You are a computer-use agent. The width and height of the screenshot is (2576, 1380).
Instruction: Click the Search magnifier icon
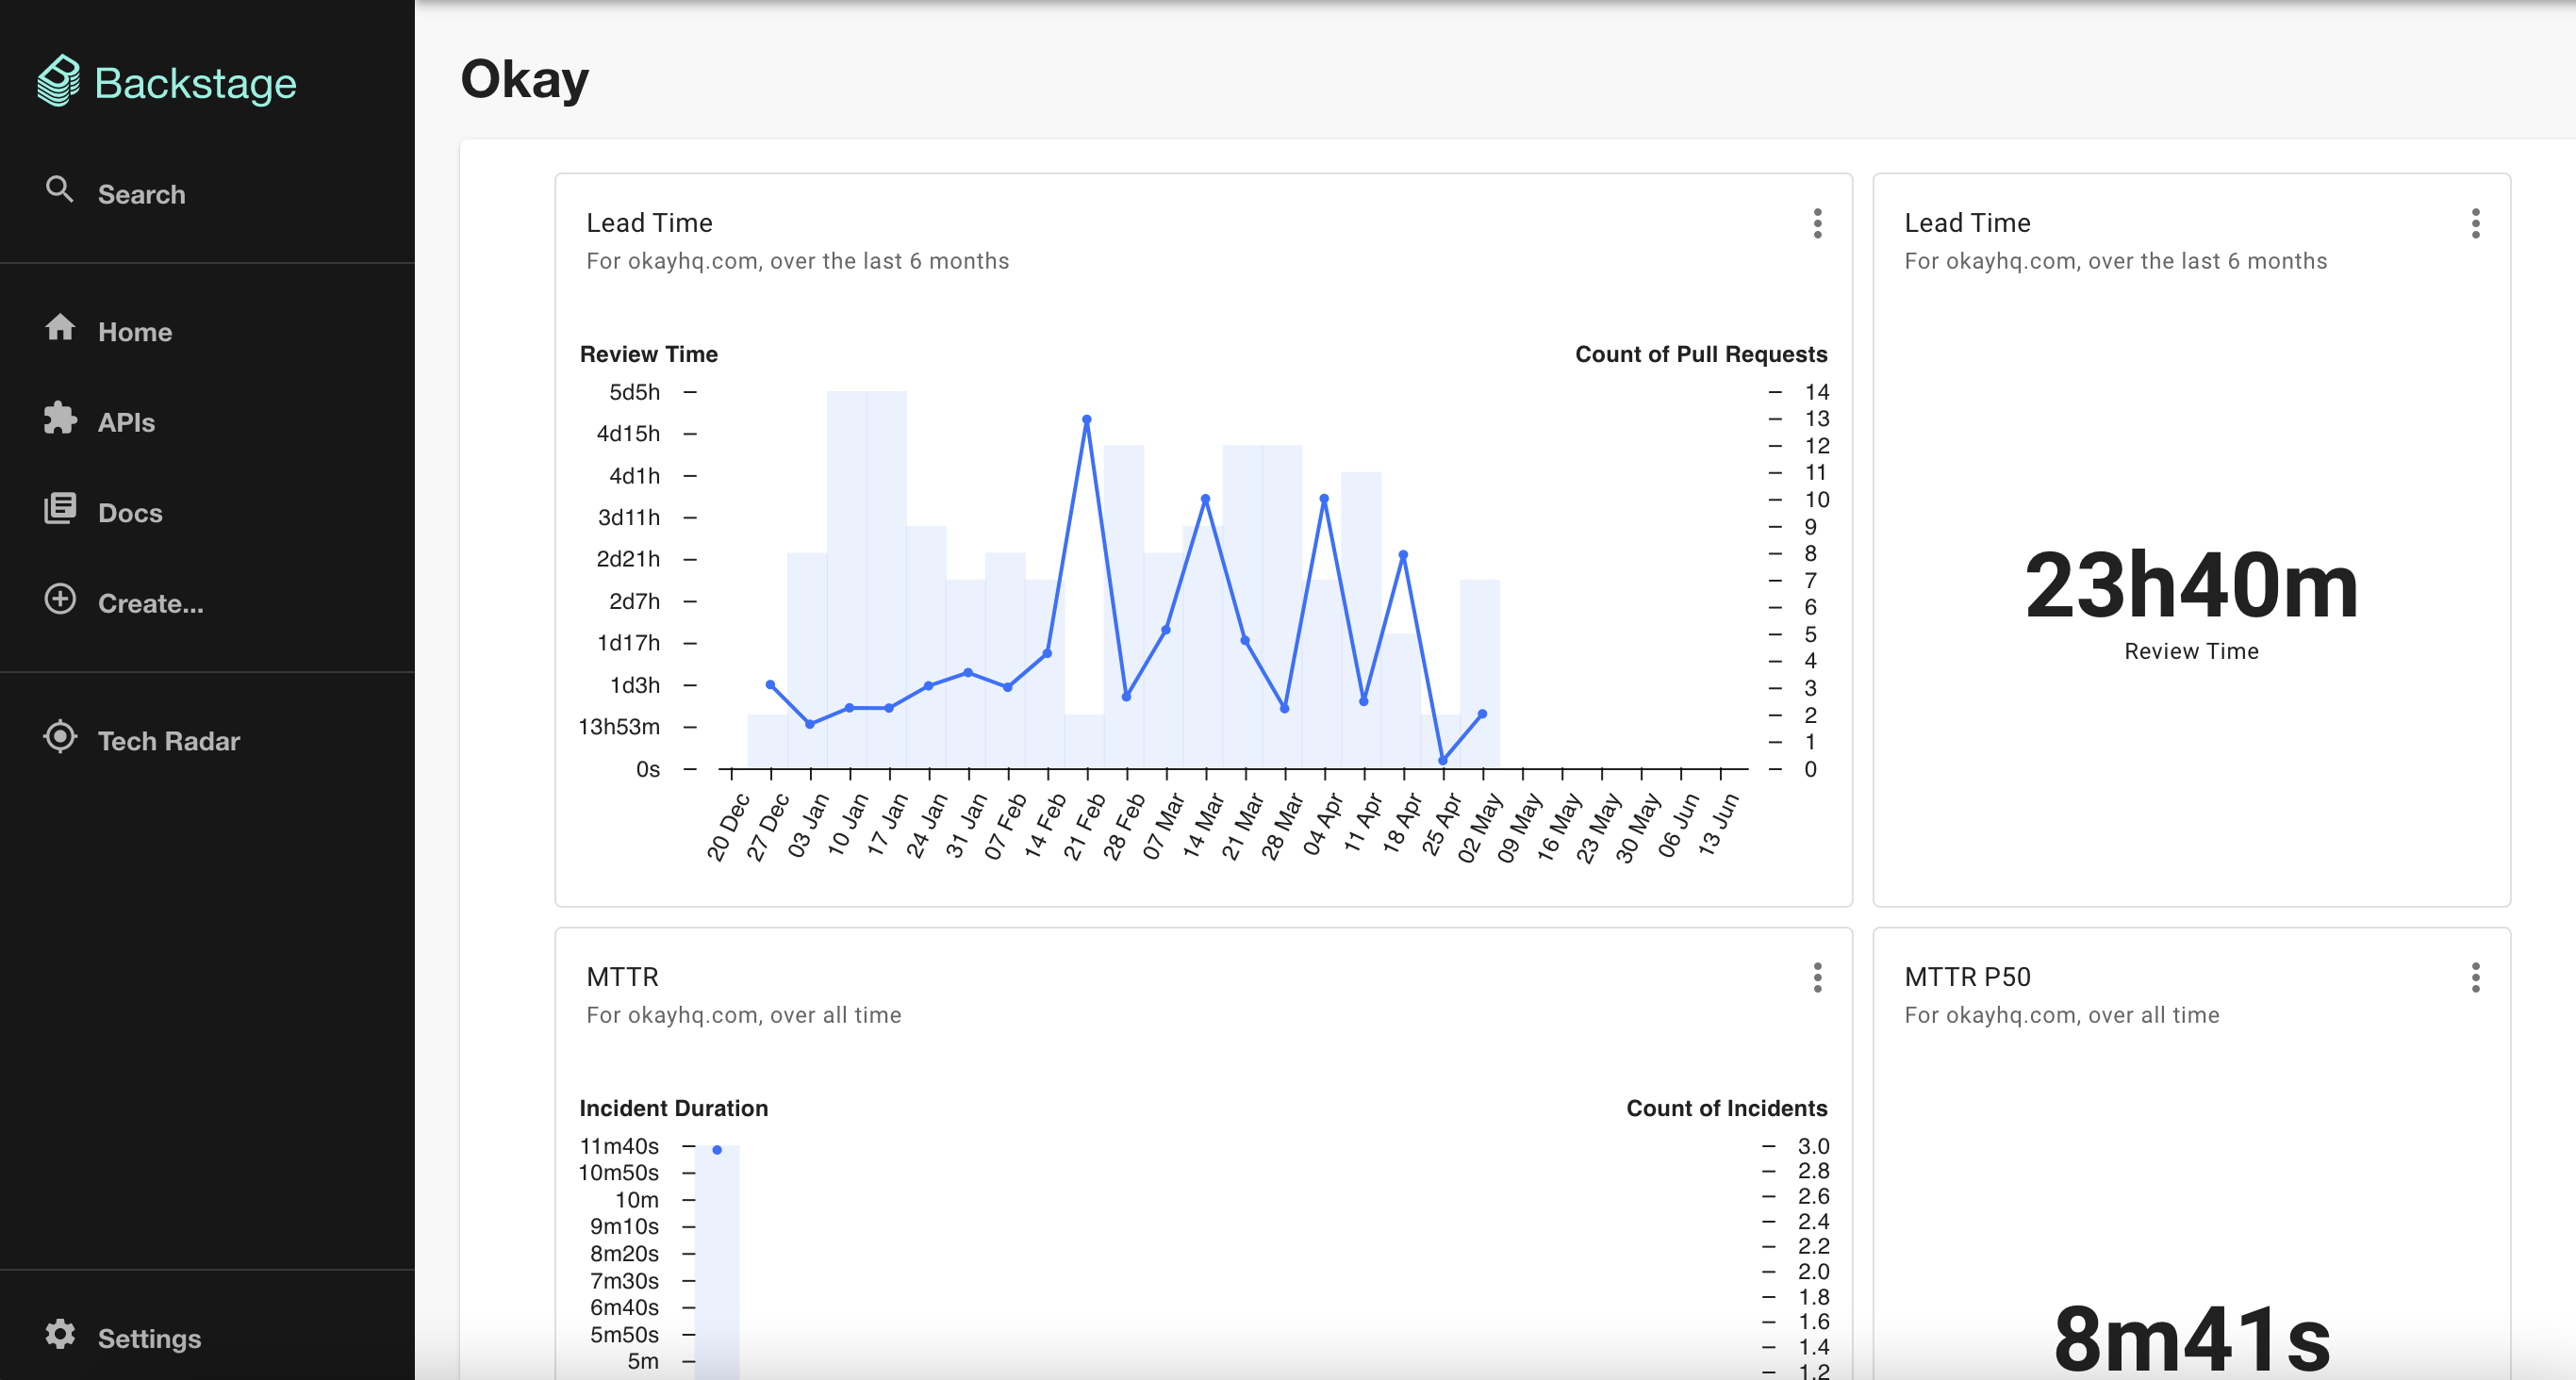click(x=59, y=189)
